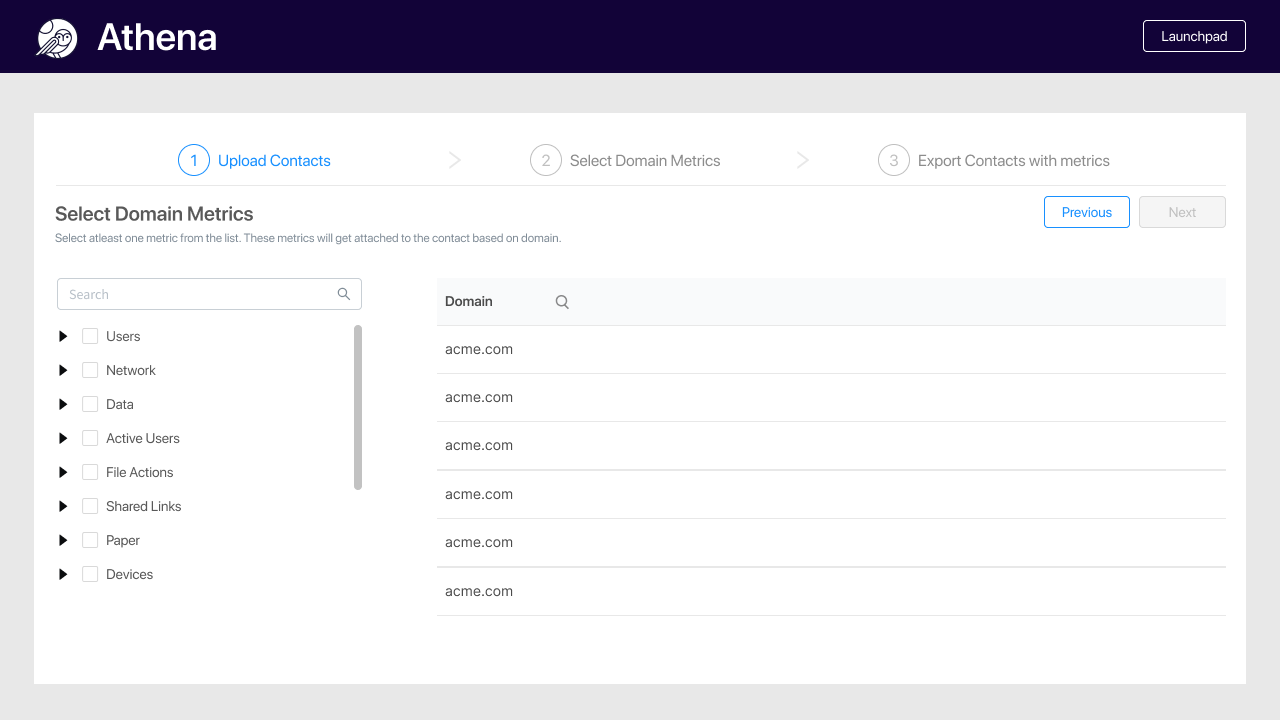The image size is (1280, 720).
Task: Click the Athena title text
Action: 157,38
